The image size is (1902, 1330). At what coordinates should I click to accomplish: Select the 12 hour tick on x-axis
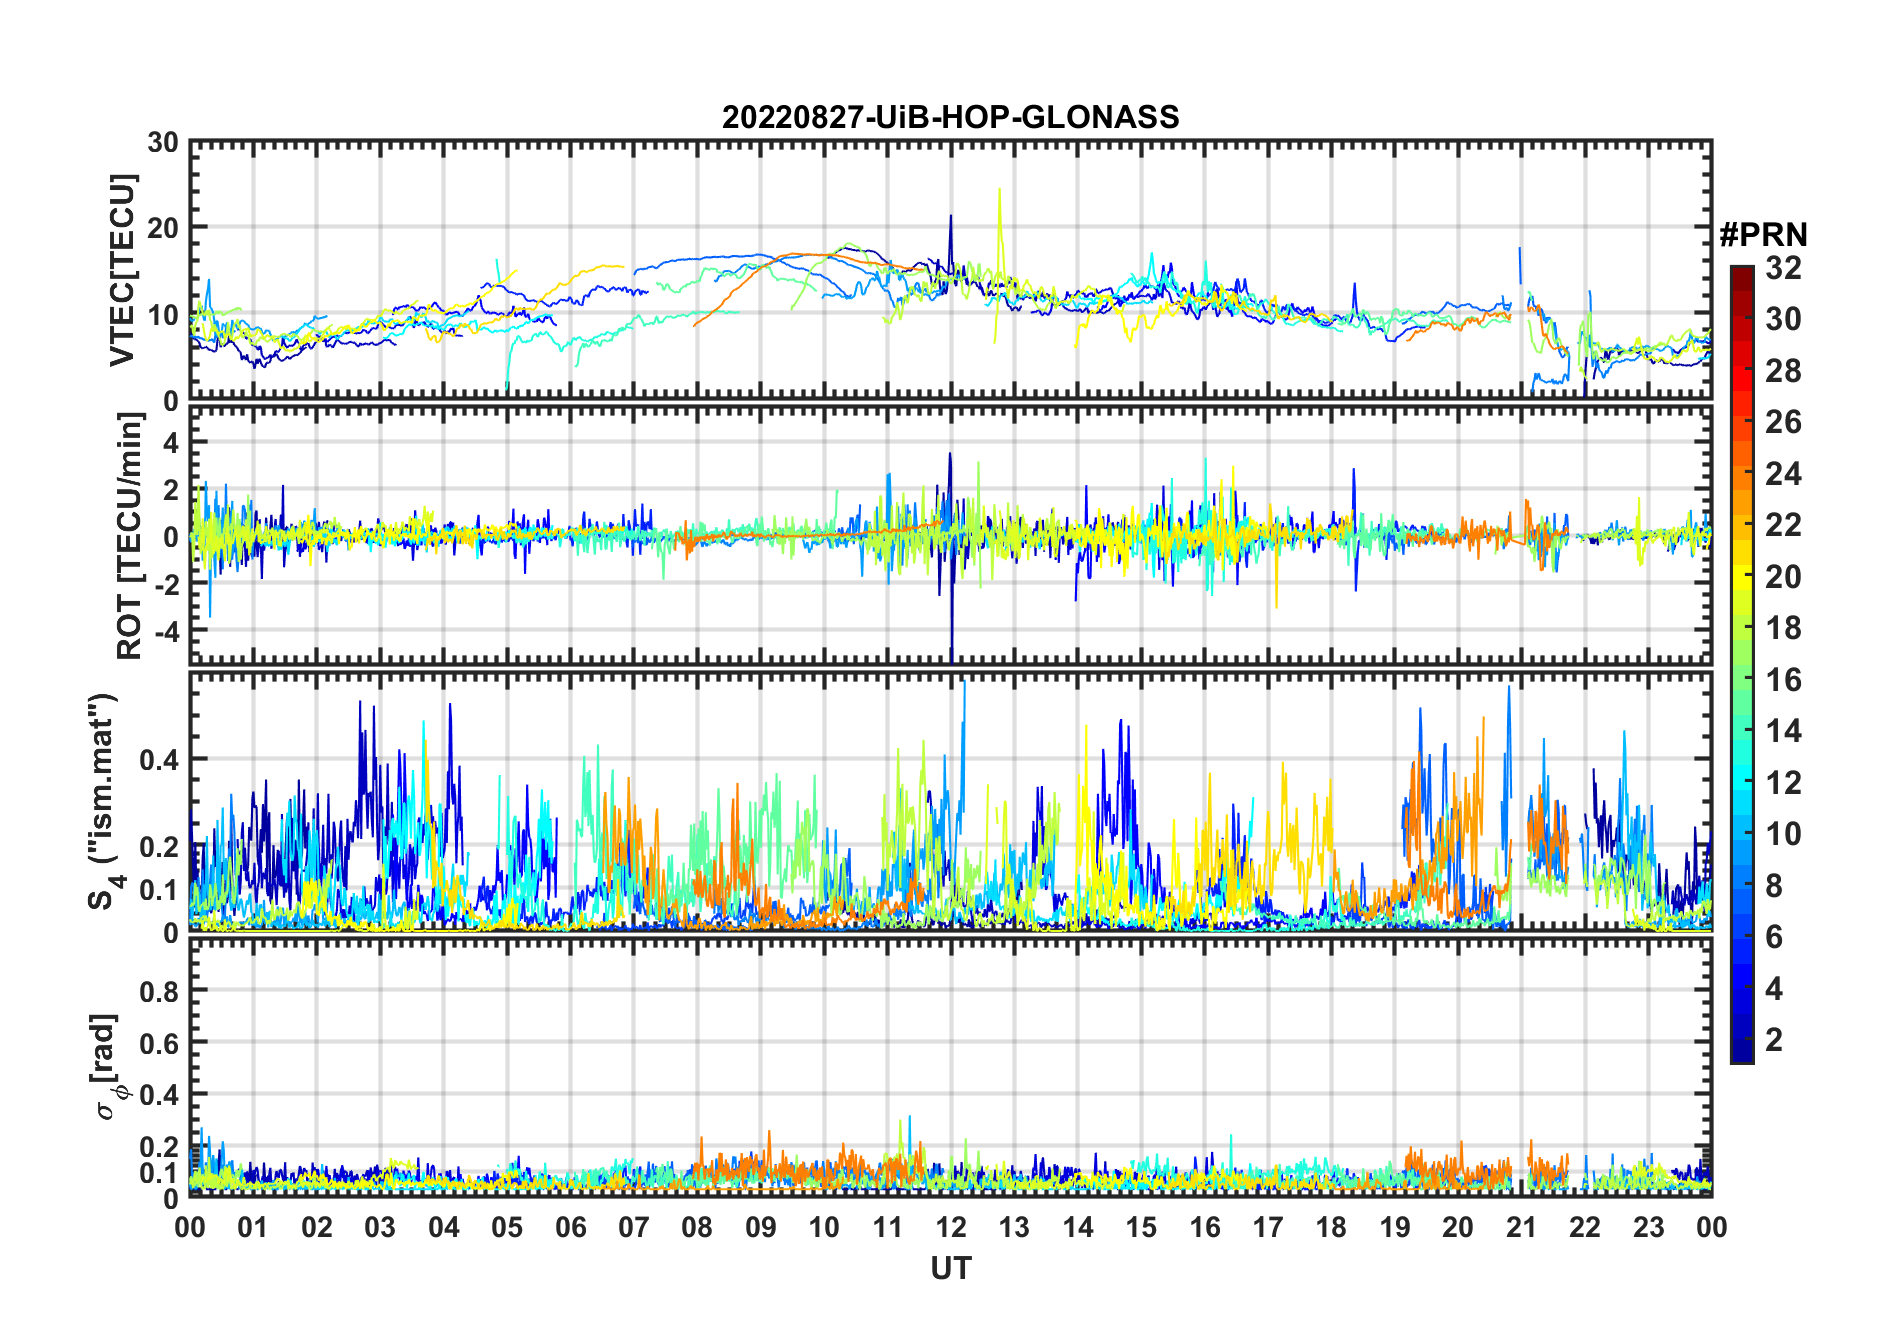[x=951, y=1227]
